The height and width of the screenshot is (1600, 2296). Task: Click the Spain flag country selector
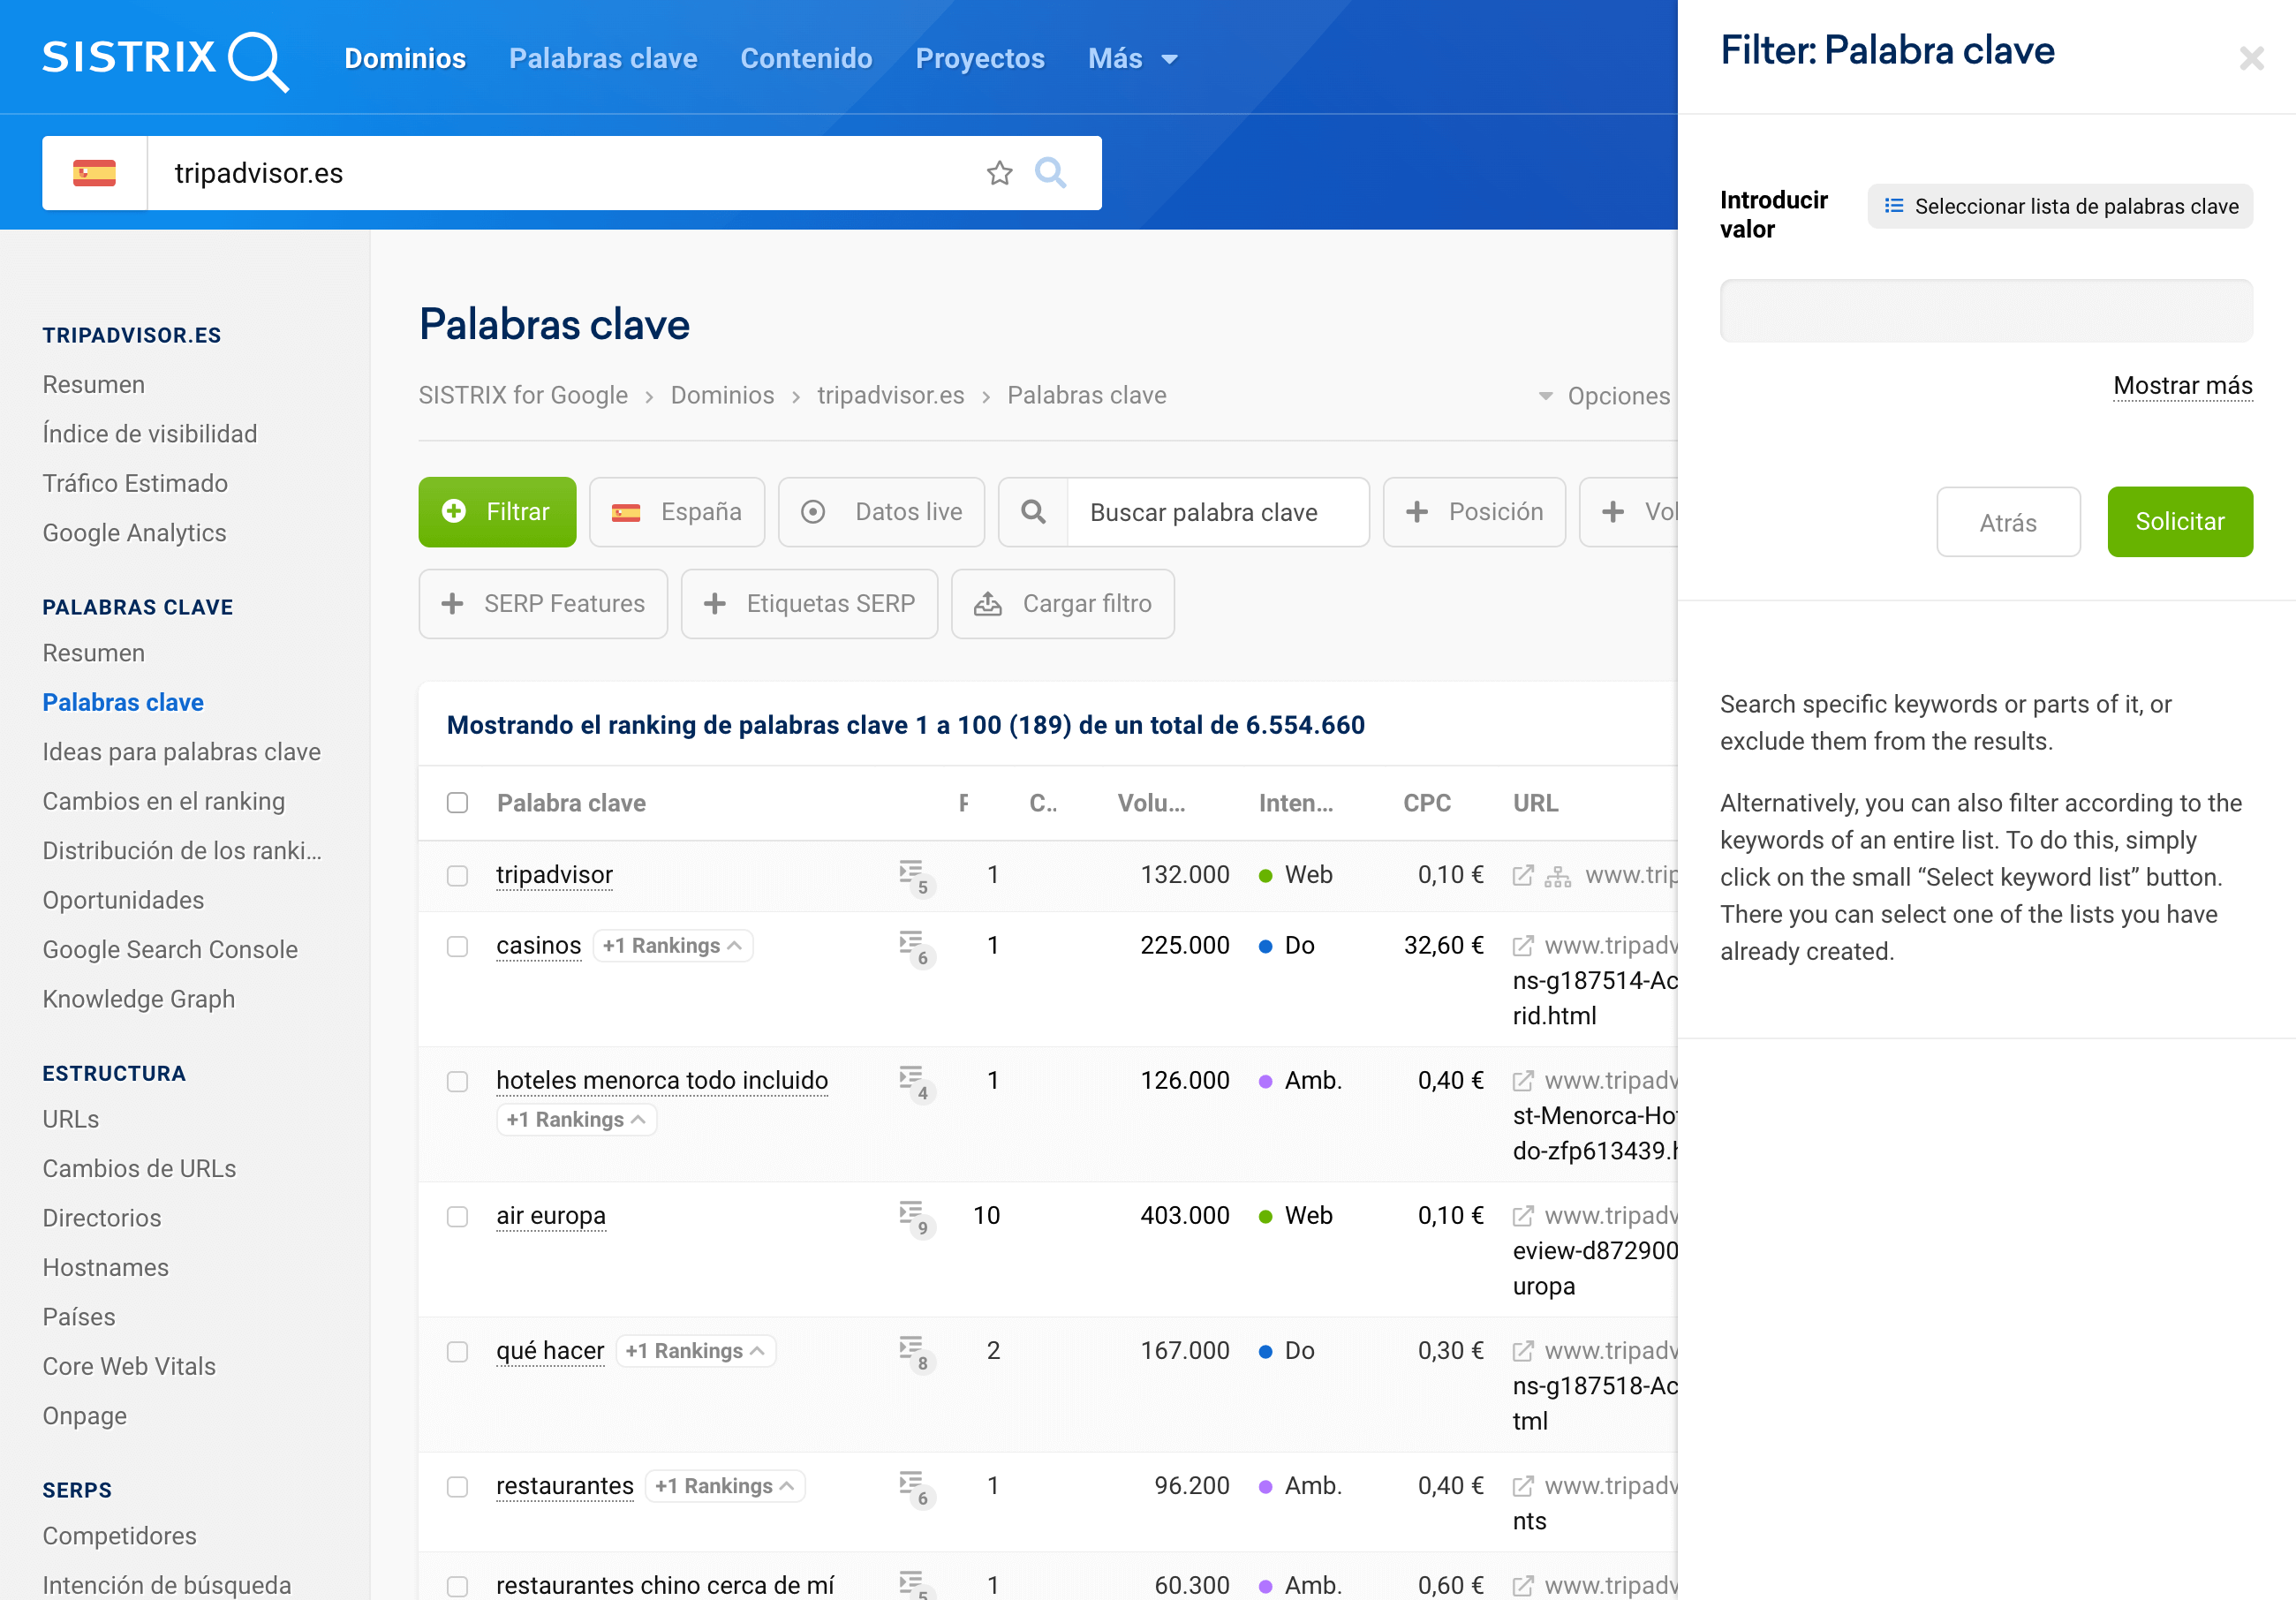pyautogui.click(x=95, y=173)
